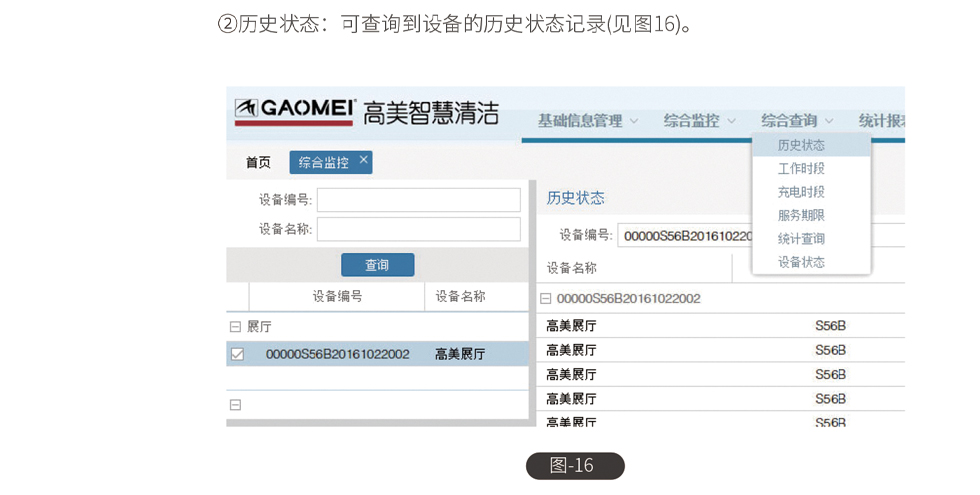Viewport: 980px width, 495px height.
Task: Close the 综合监控 tab with its X
Action: coord(363,160)
